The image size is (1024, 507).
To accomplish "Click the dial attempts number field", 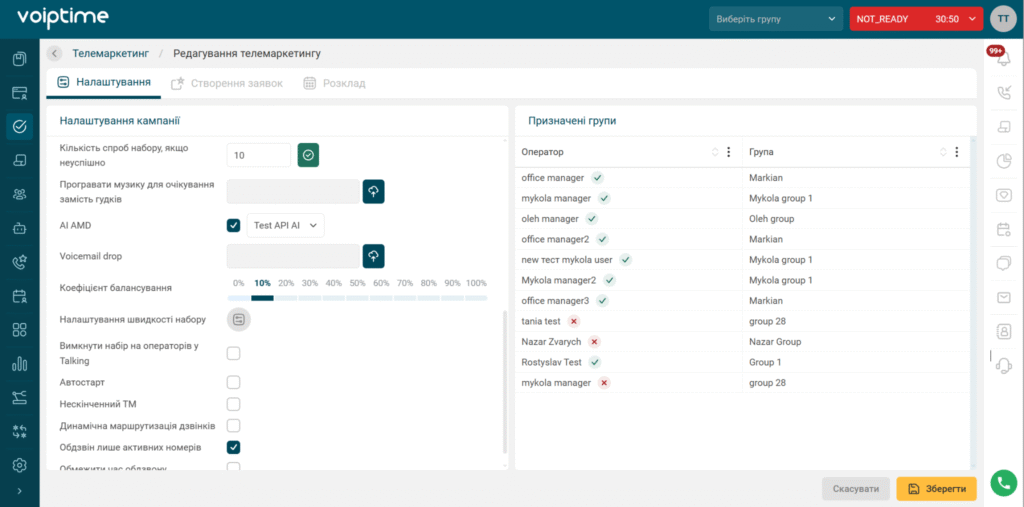I will point(259,155).
